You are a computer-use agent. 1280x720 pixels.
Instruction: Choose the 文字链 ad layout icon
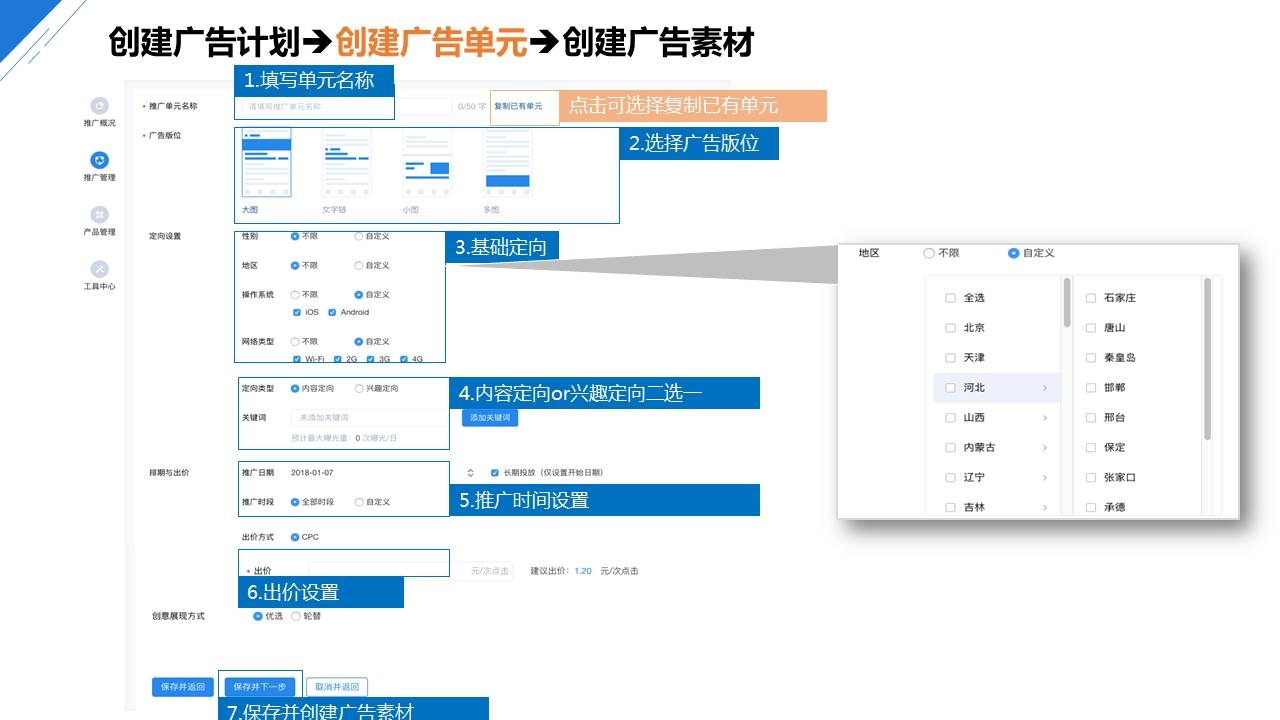click(346, 163)
